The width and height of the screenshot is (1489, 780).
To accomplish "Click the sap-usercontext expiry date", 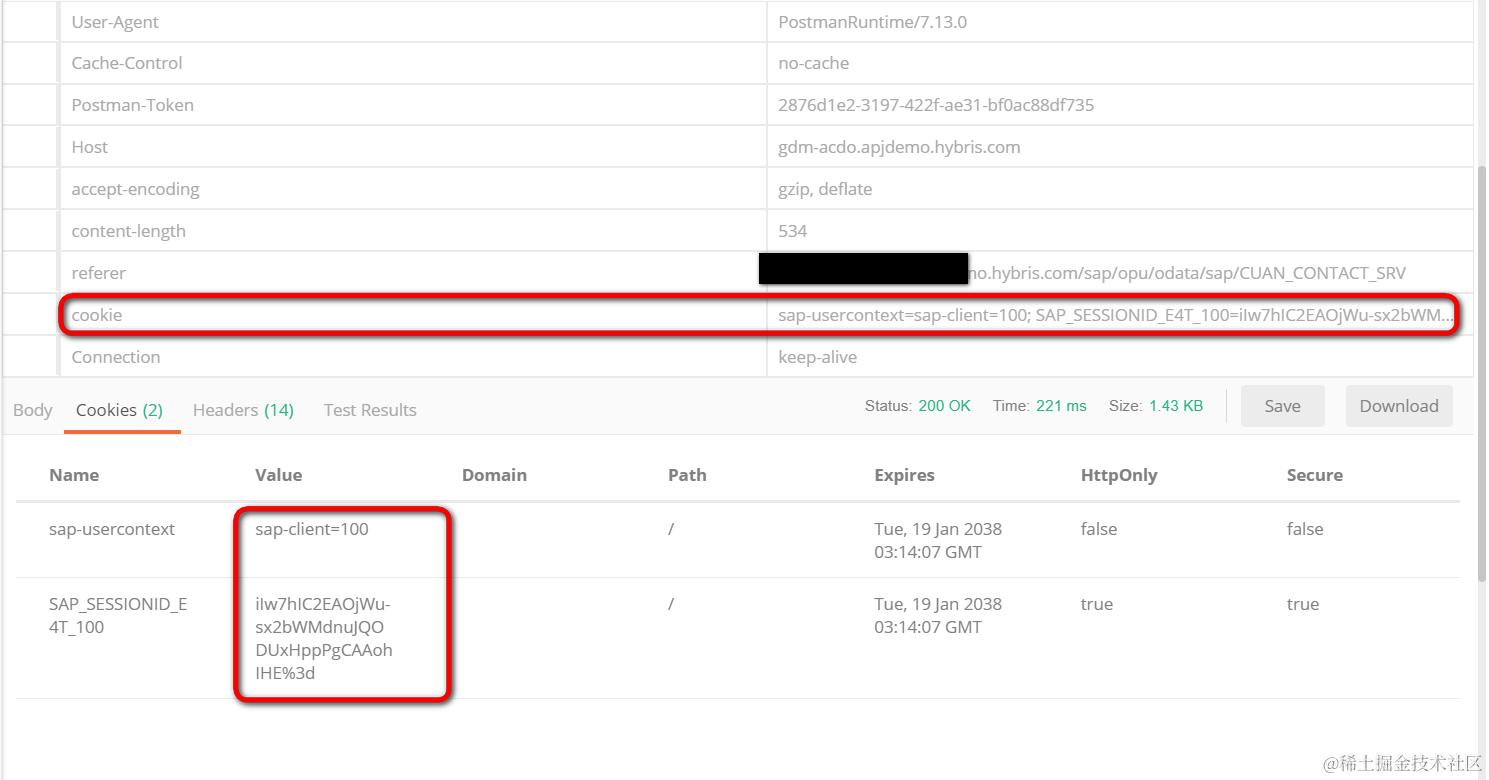I will click(x=938, y=540).
